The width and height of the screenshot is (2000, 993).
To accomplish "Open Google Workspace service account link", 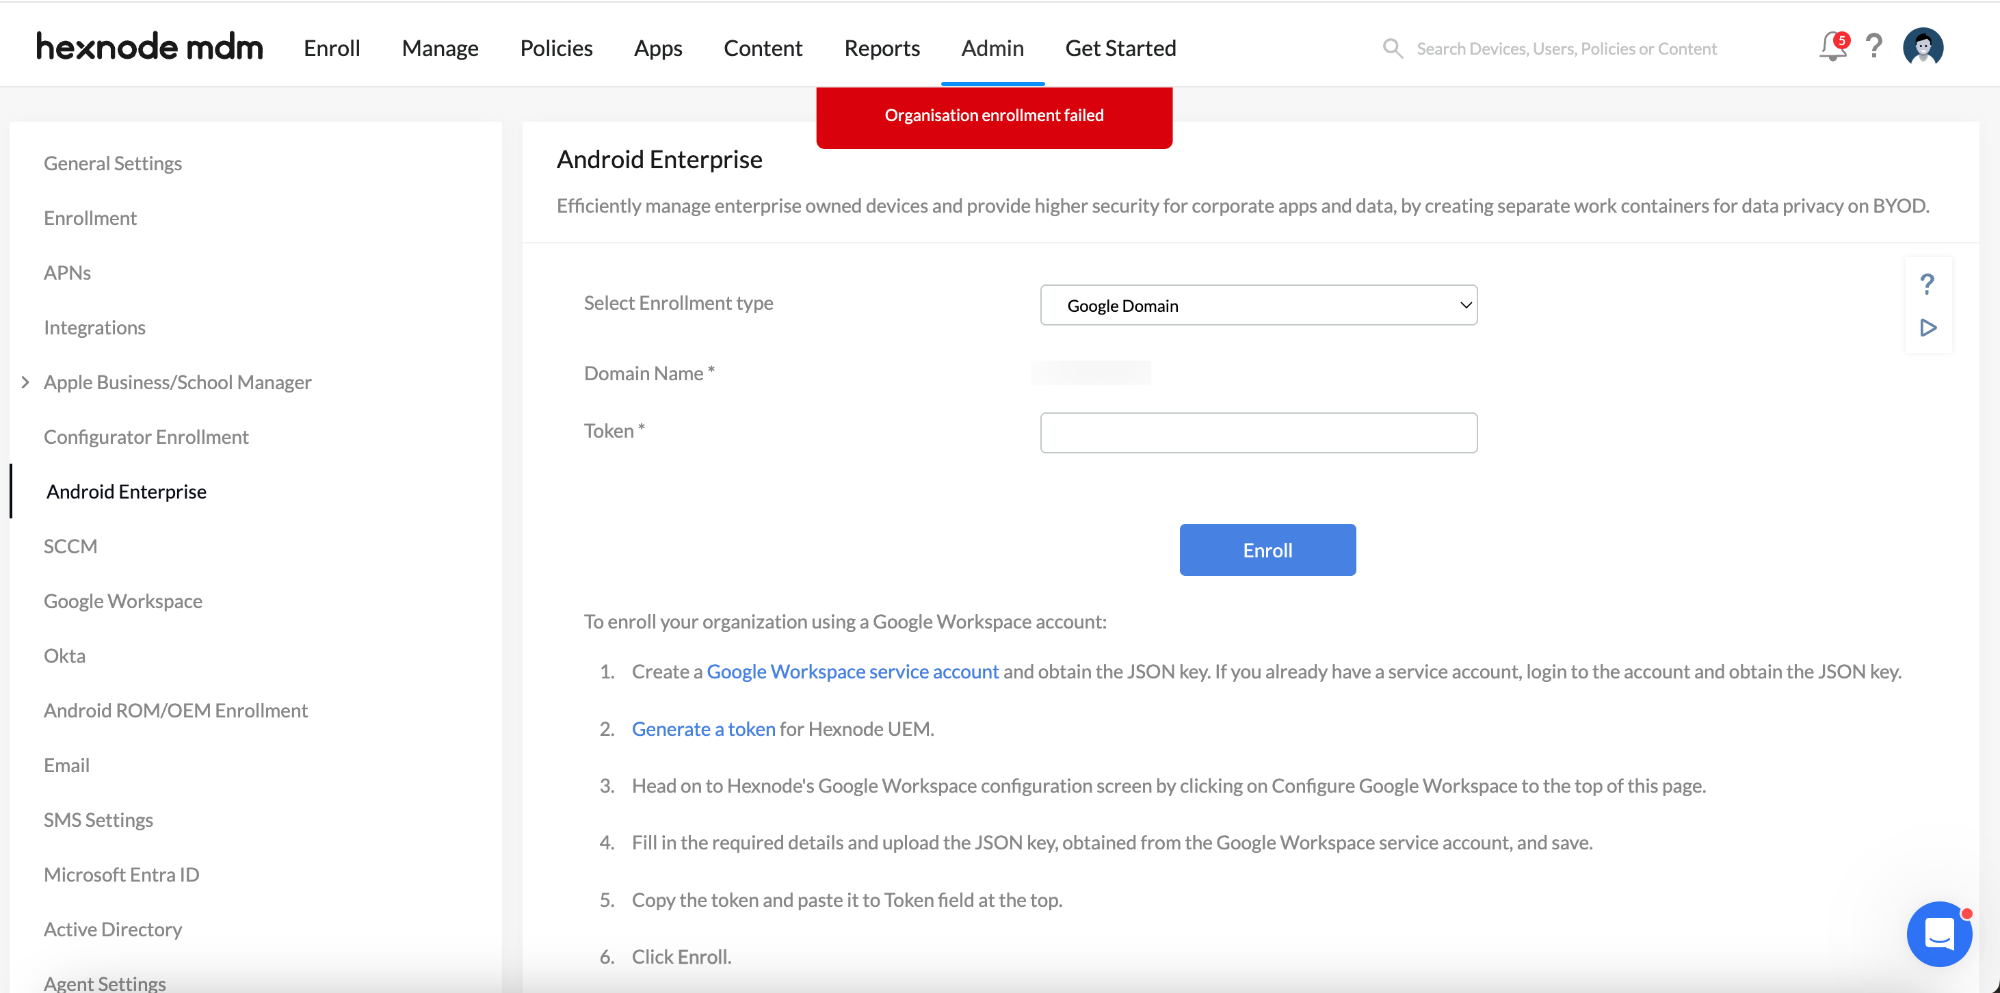I will point(853,672).
